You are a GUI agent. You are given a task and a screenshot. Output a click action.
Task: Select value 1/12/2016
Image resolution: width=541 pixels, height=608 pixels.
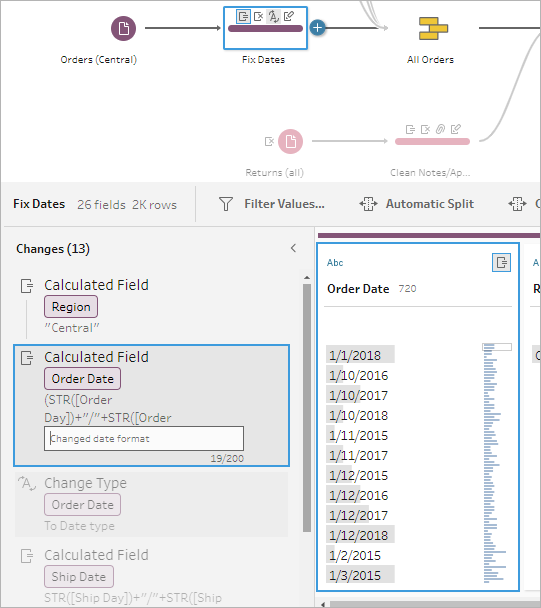[x=360, y=495]
